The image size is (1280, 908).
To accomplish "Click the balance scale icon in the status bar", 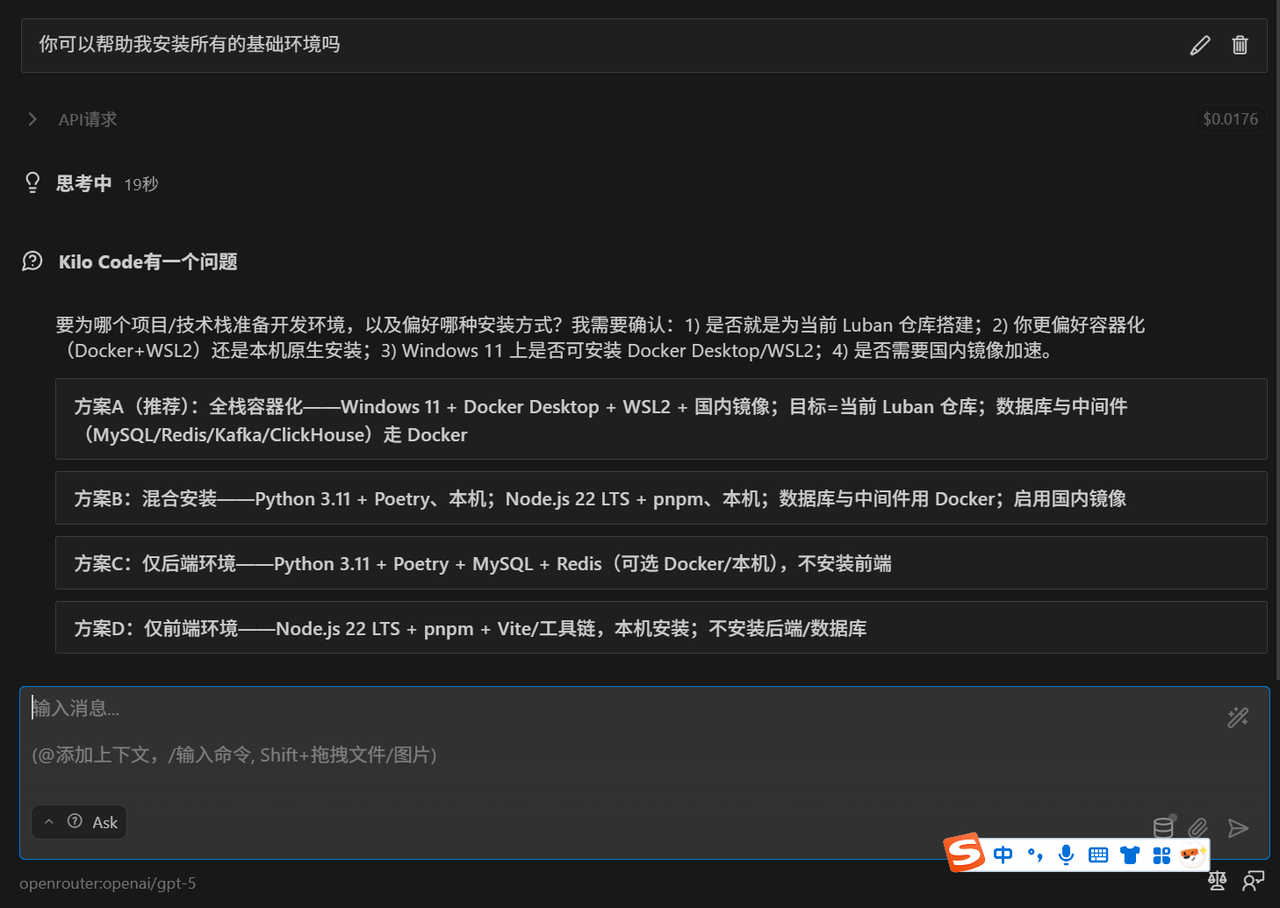I will 1216,881.
